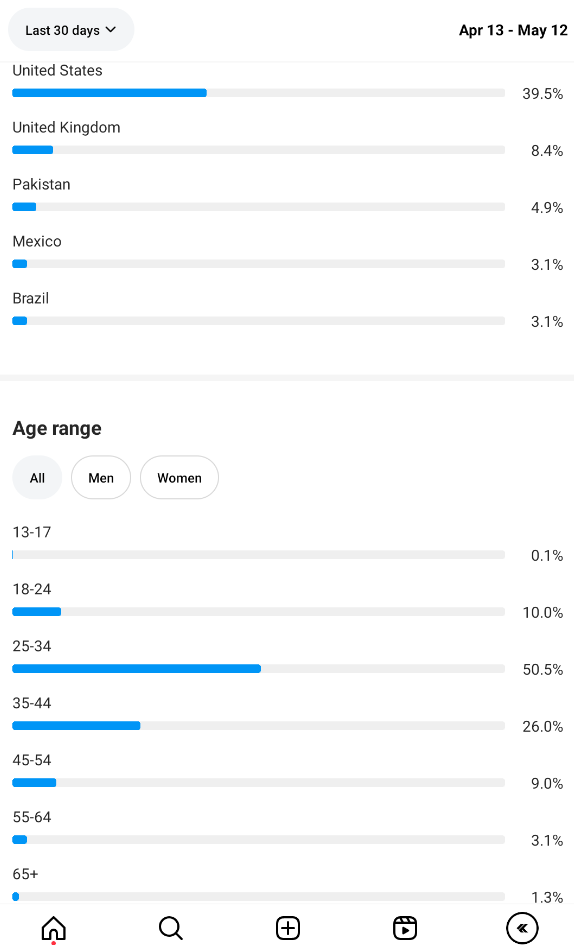Tap the 35-44 age range bar
This screenshot has width=574, height=945.
point(258,726)
